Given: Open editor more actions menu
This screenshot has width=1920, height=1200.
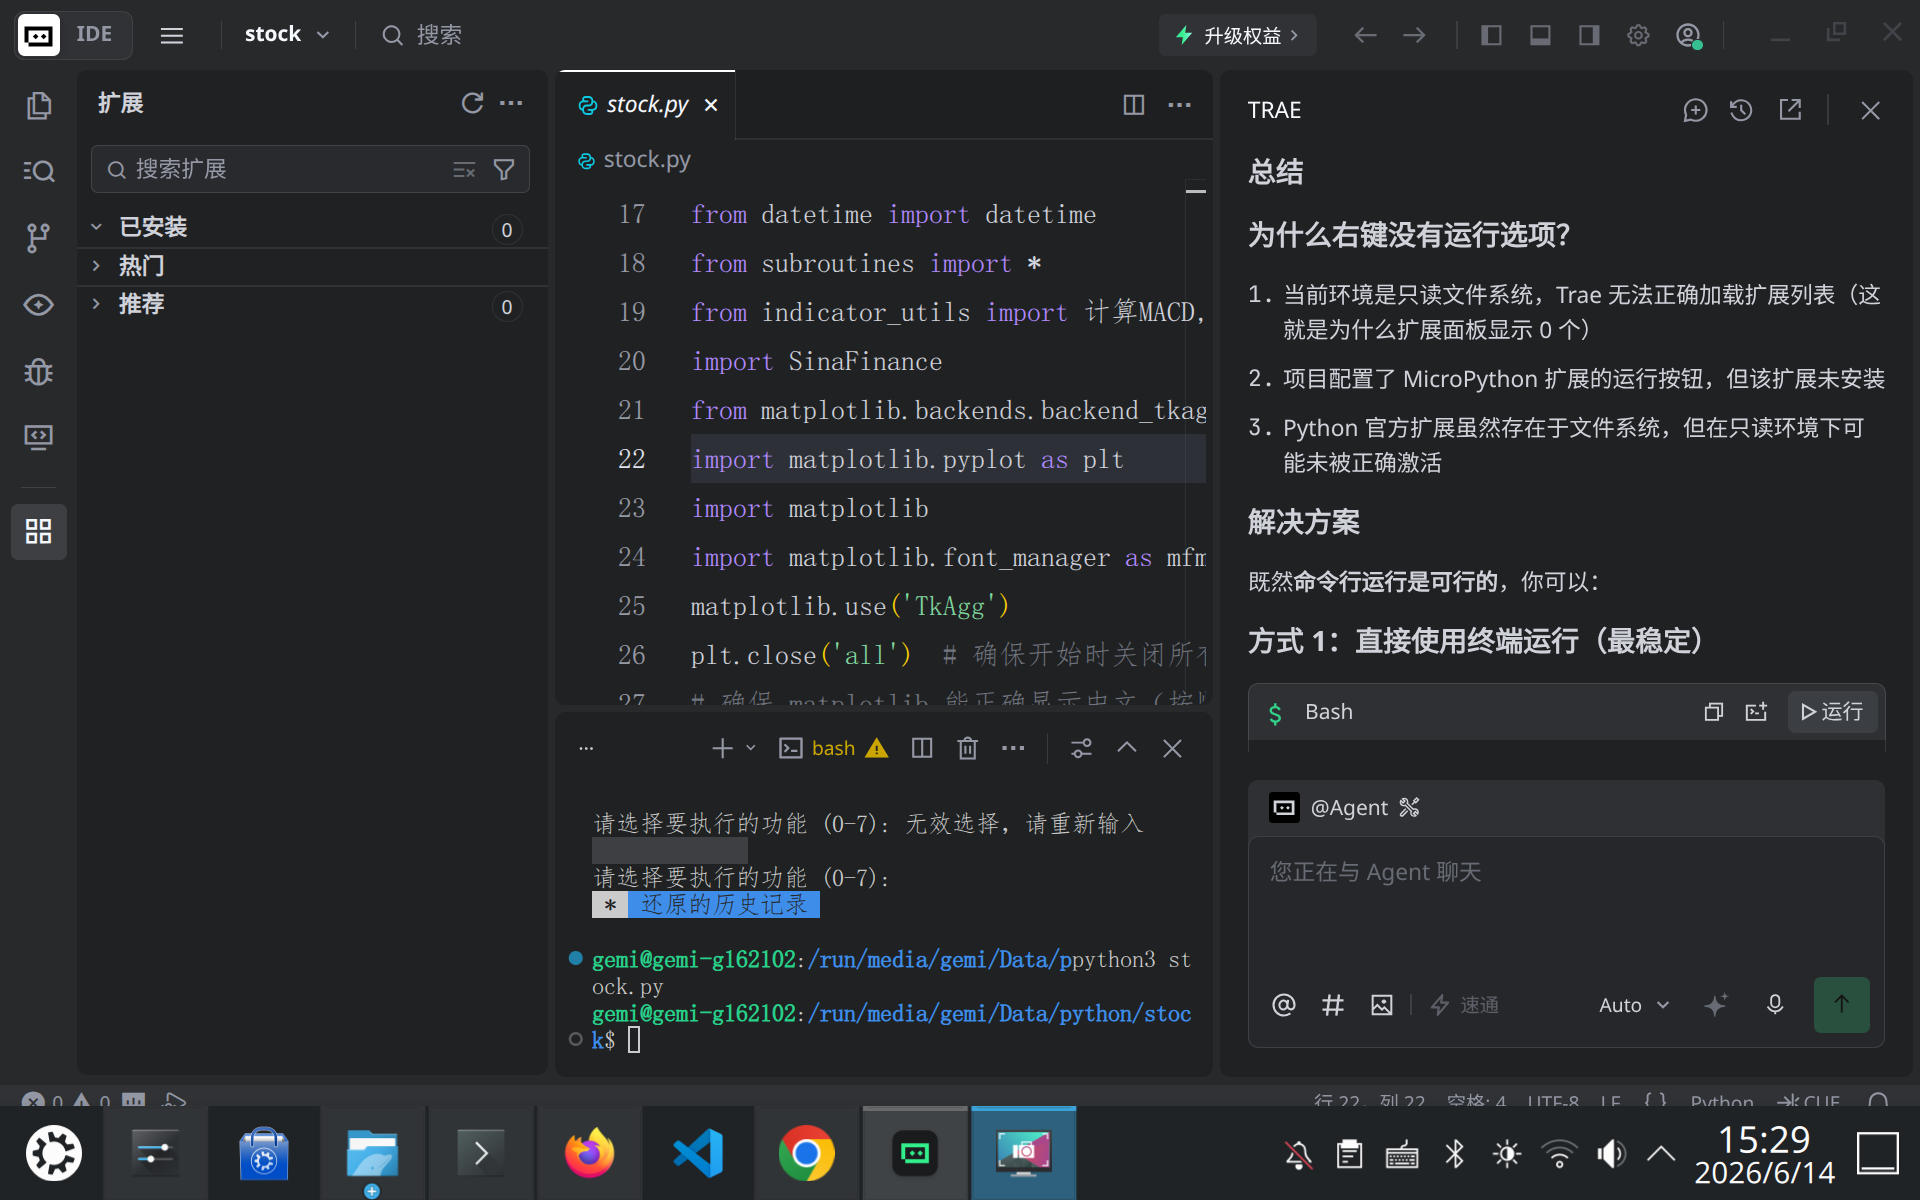Looking at the screenshot, I should 1180,105.
